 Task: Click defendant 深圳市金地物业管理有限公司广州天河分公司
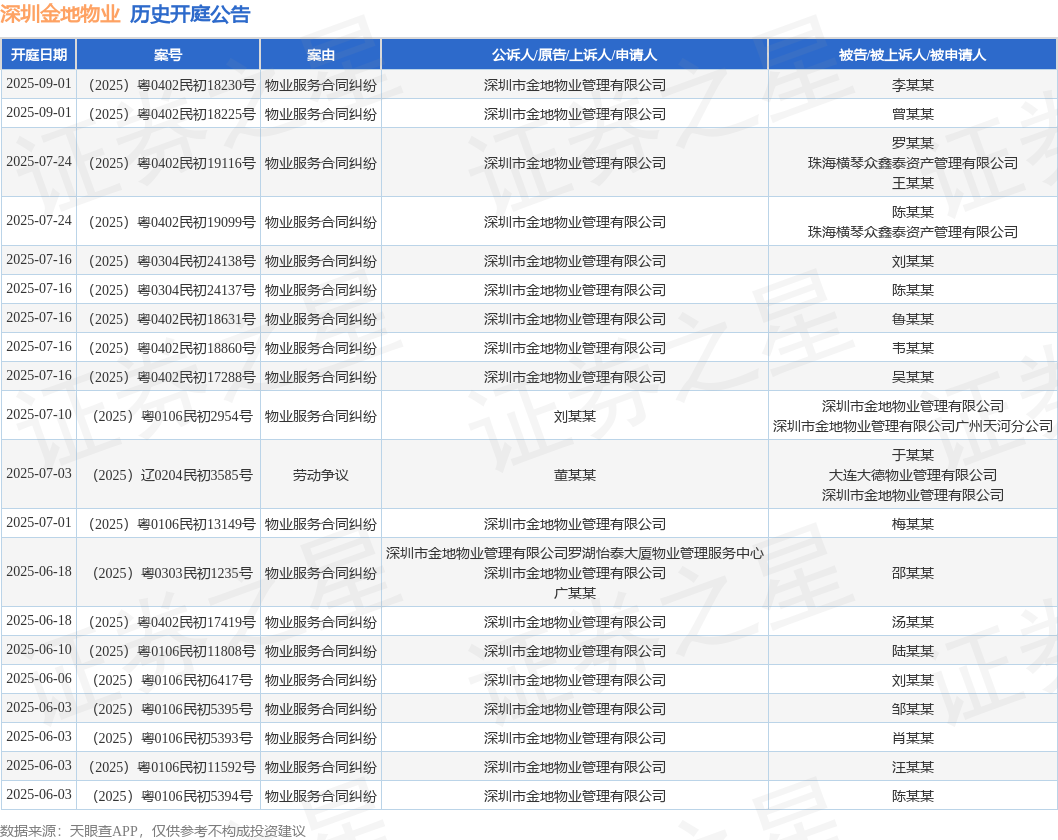[x=912, y=426]
